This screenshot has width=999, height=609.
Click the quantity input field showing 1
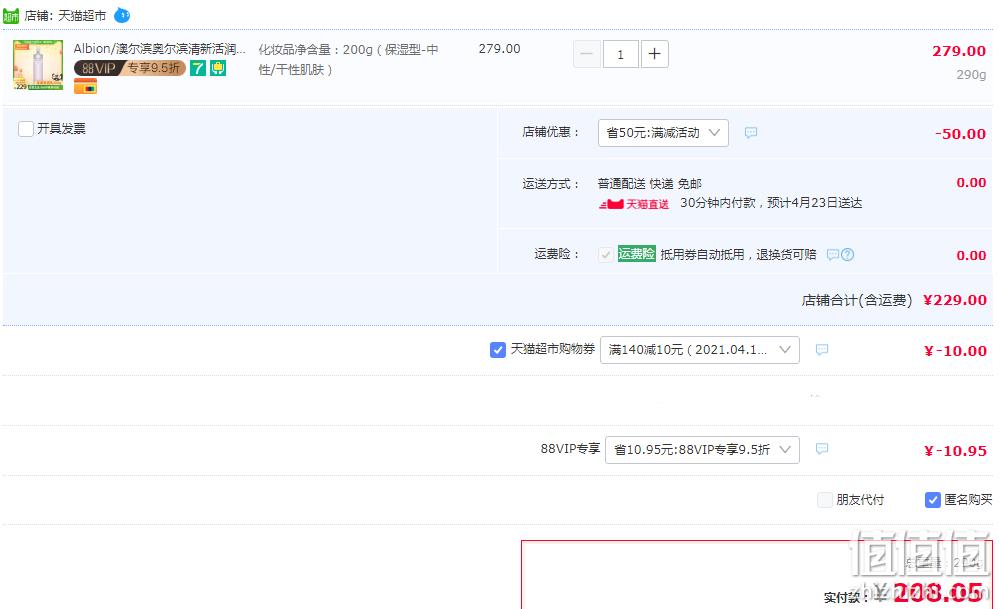click(621, 54)
